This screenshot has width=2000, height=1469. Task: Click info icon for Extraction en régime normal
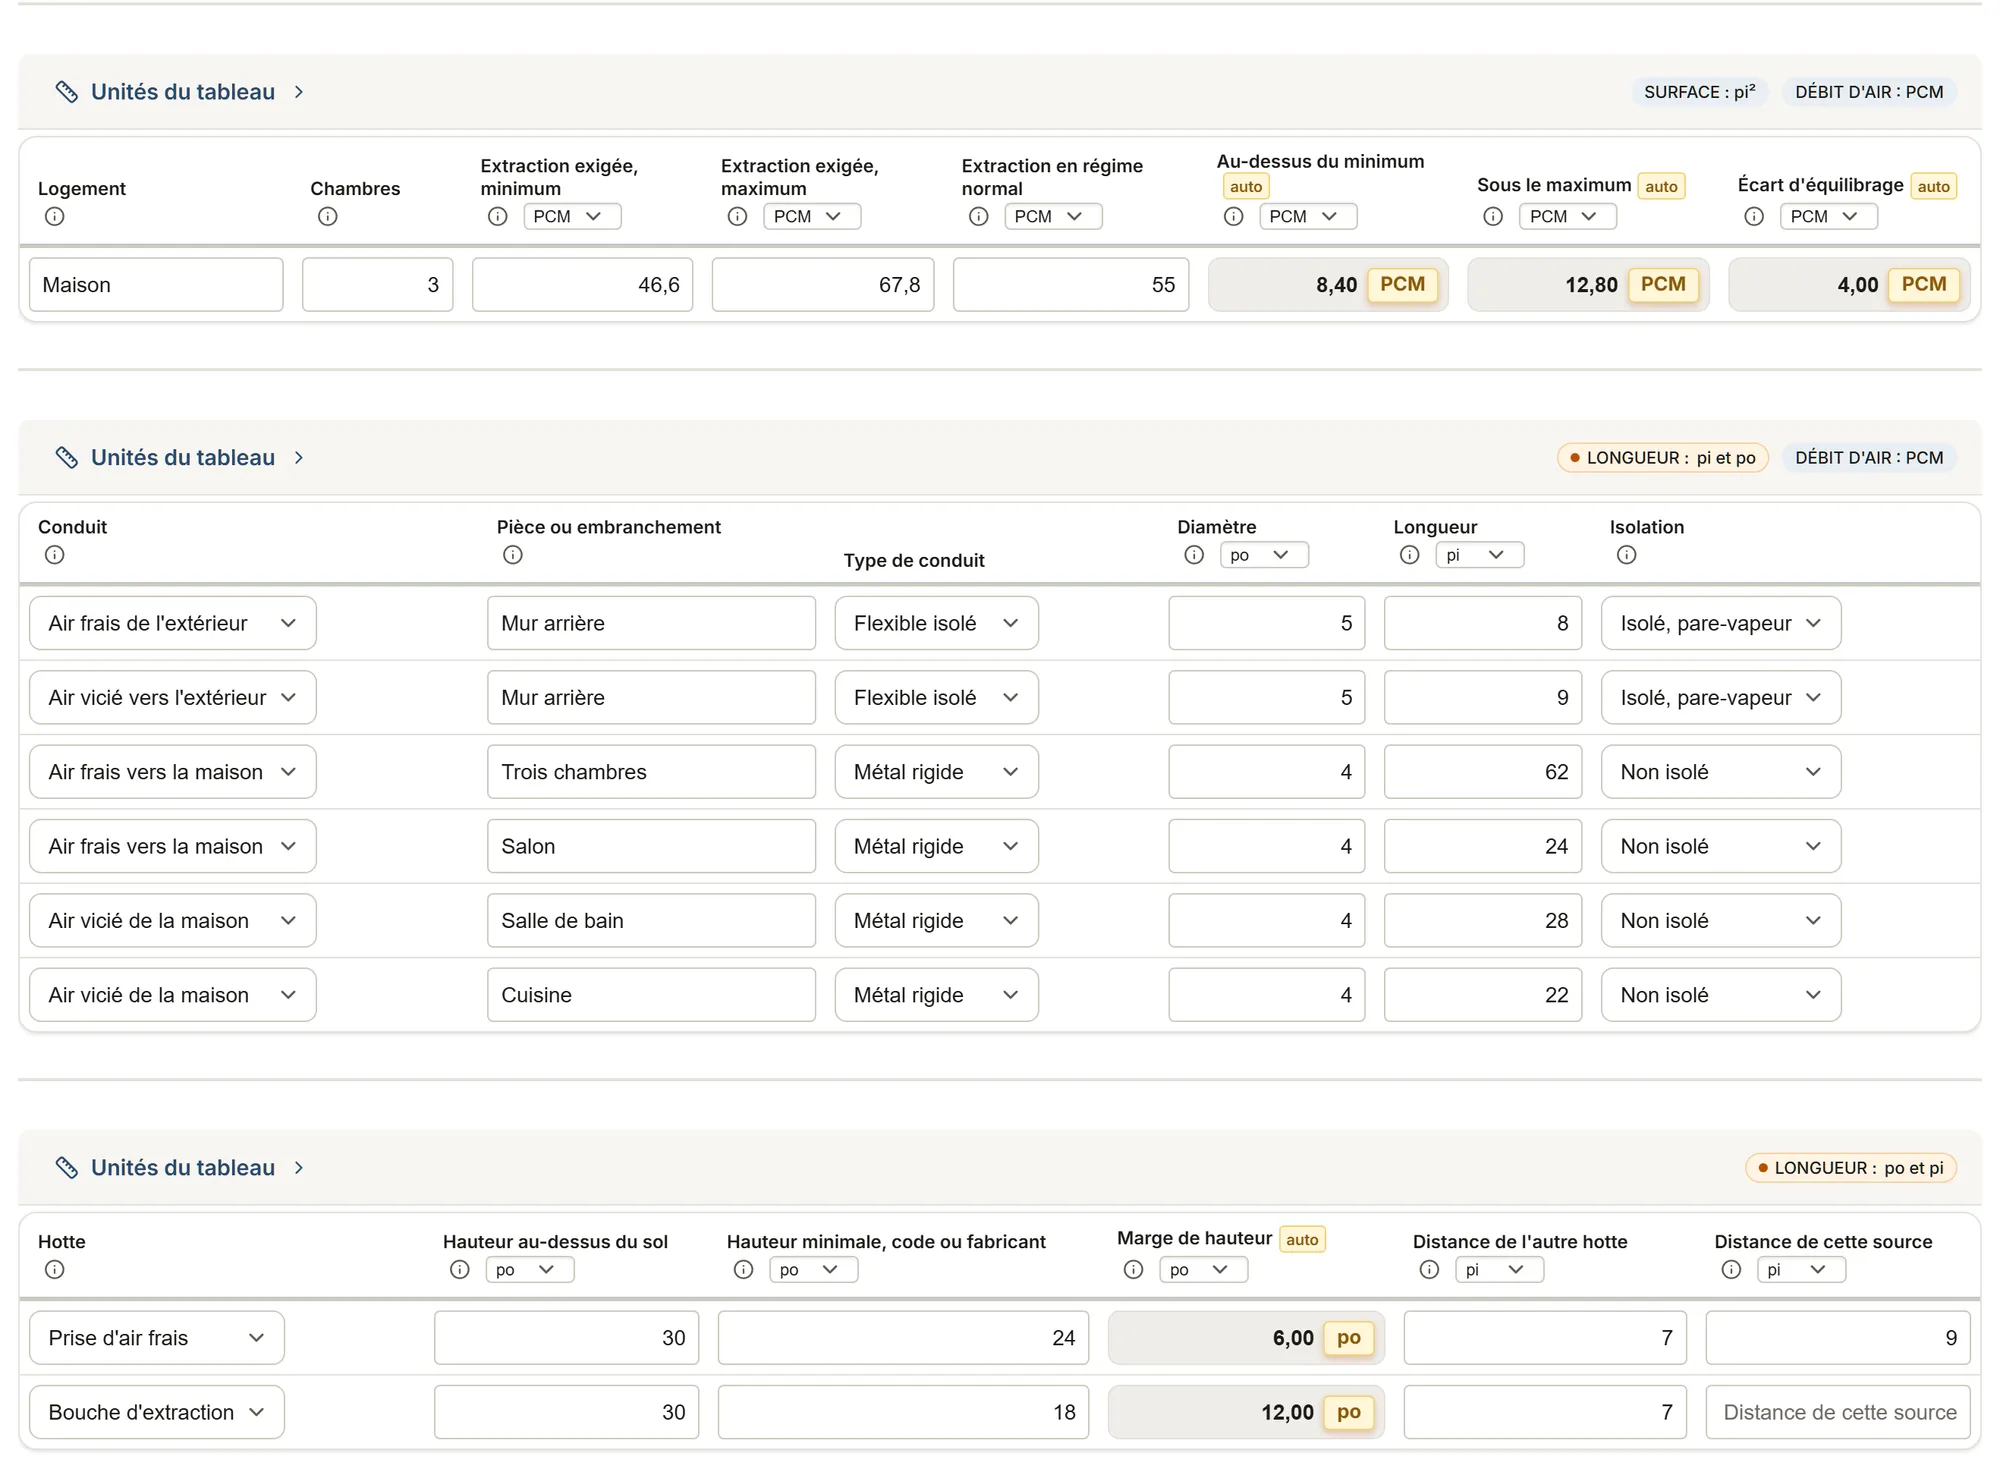978,216
